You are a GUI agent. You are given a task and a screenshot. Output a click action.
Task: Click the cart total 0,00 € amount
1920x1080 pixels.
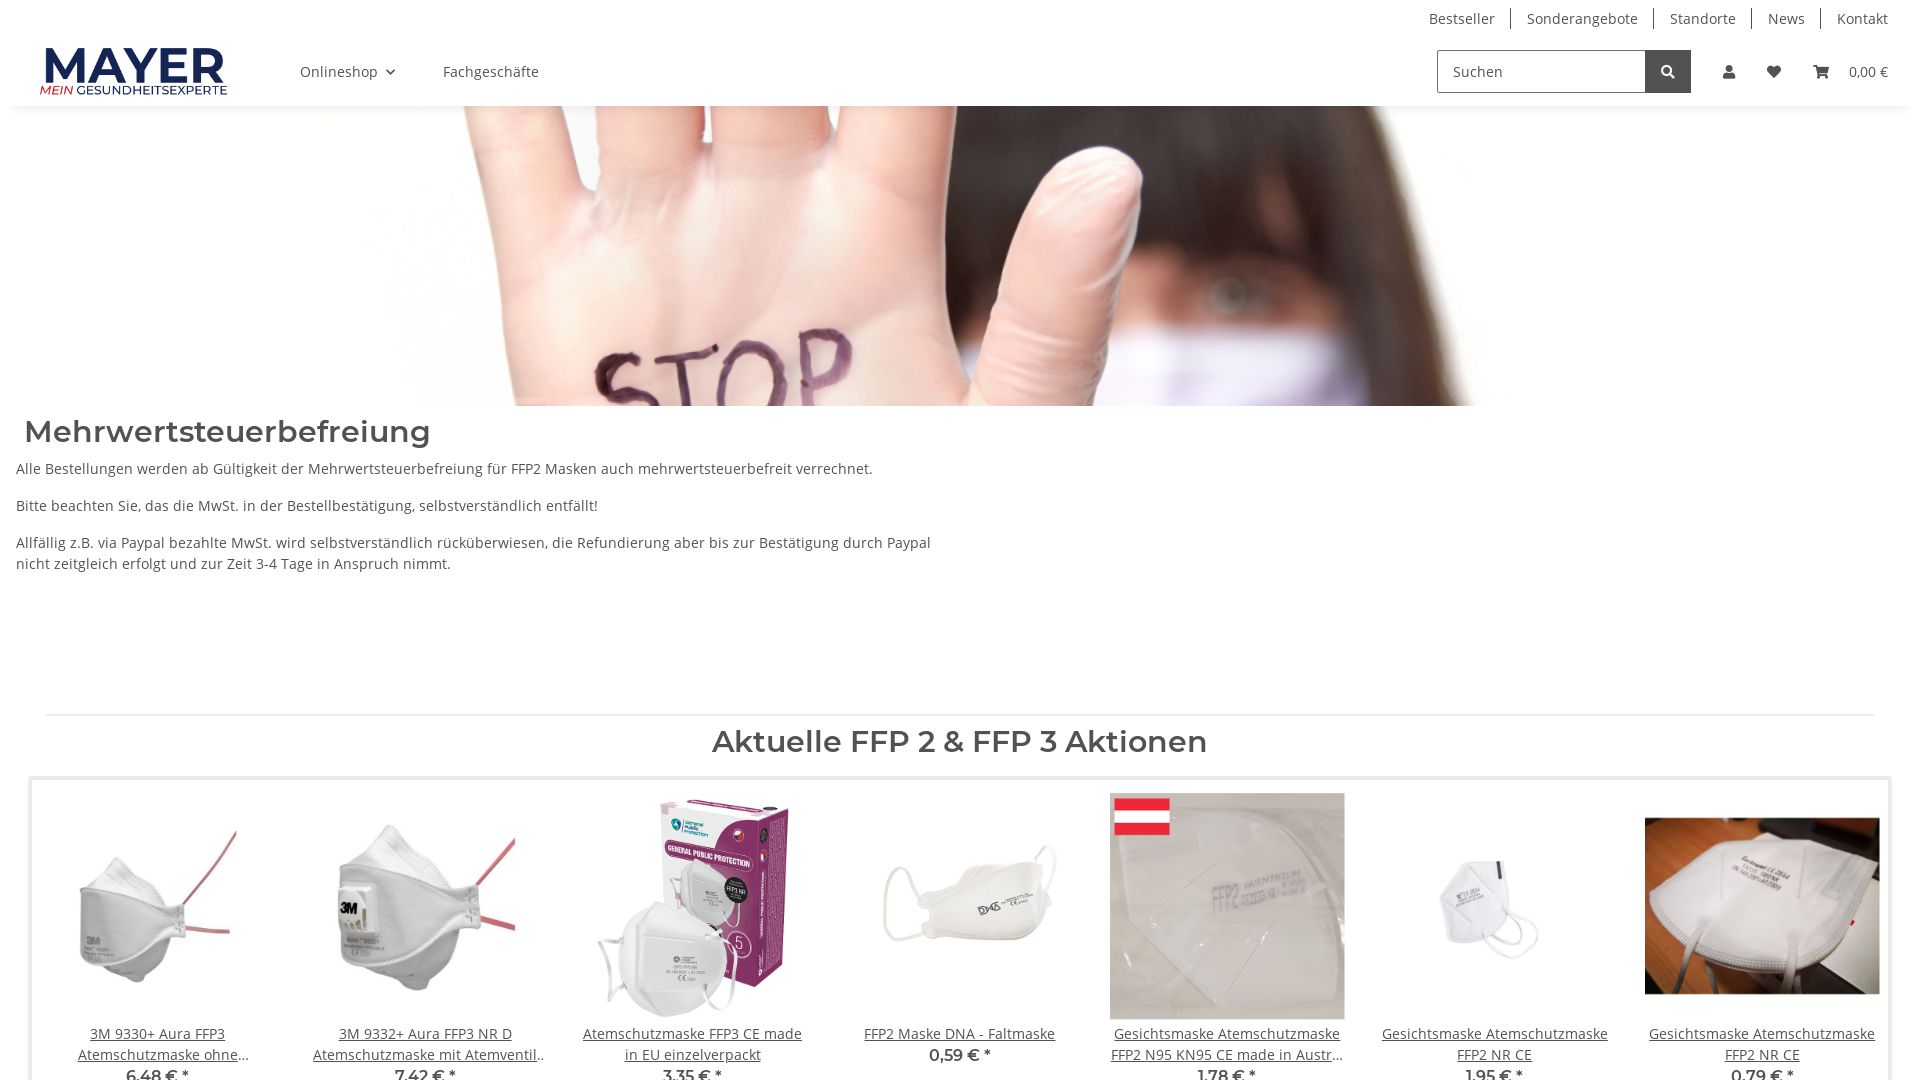click(1868, 72)
